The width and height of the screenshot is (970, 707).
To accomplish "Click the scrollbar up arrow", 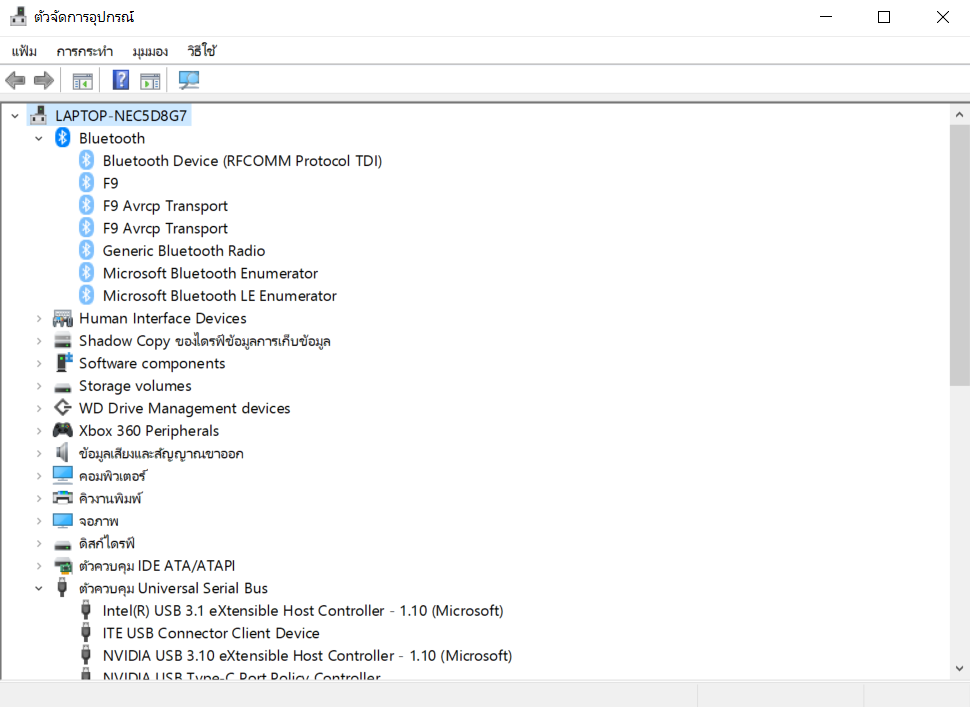I will (x=959, y=114).
